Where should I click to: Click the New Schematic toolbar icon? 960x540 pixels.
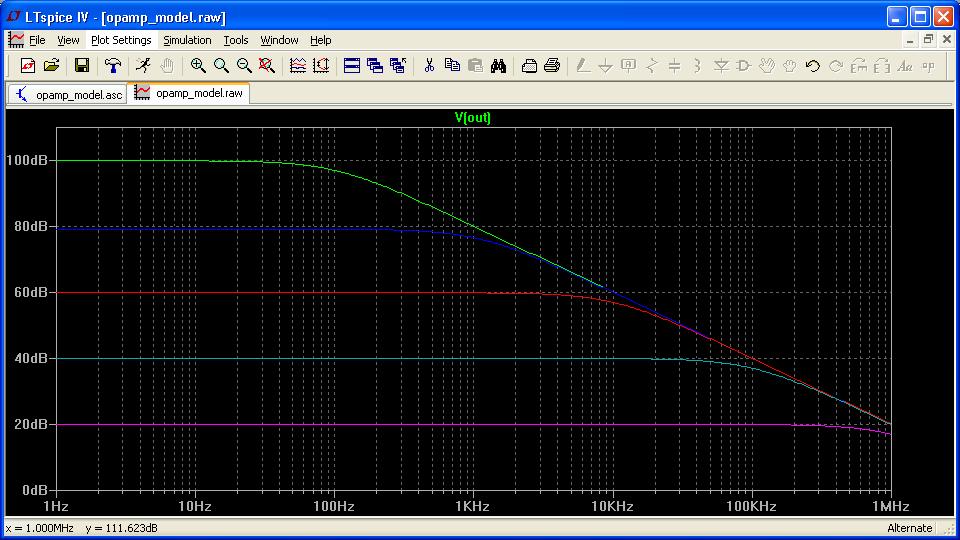point(28,66)
